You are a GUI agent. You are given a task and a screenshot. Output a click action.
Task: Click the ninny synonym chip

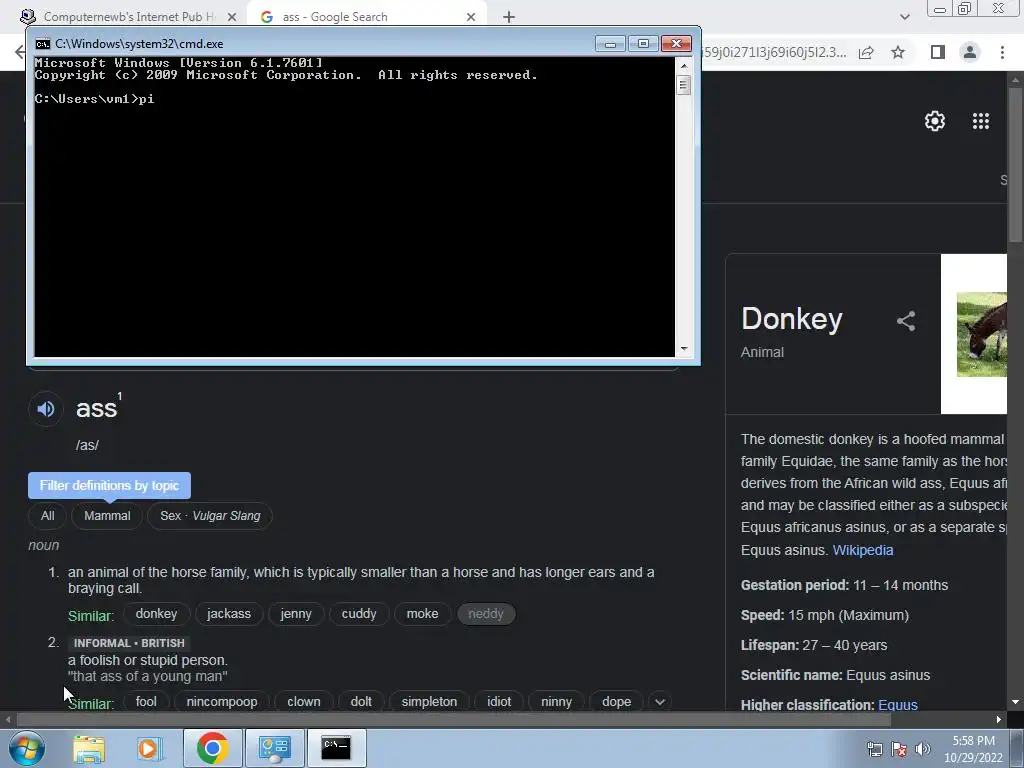click(556, 701)
